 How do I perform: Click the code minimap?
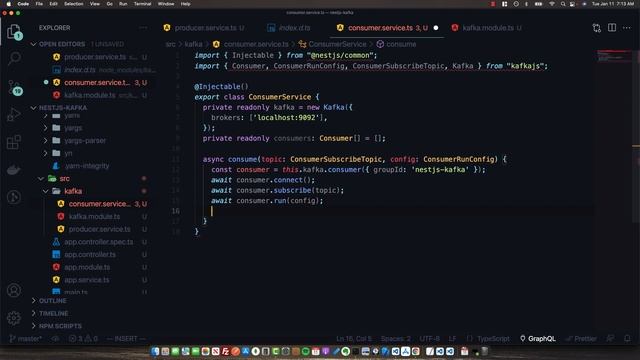click(x=614, y=56)
